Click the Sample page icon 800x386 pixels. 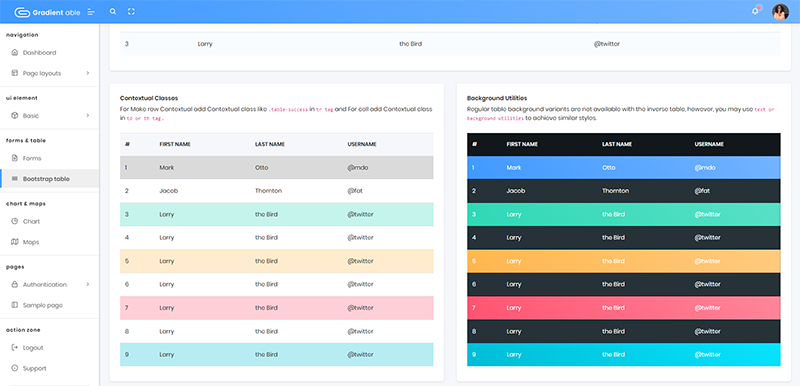pyautogui.click(x=14, y=305)
